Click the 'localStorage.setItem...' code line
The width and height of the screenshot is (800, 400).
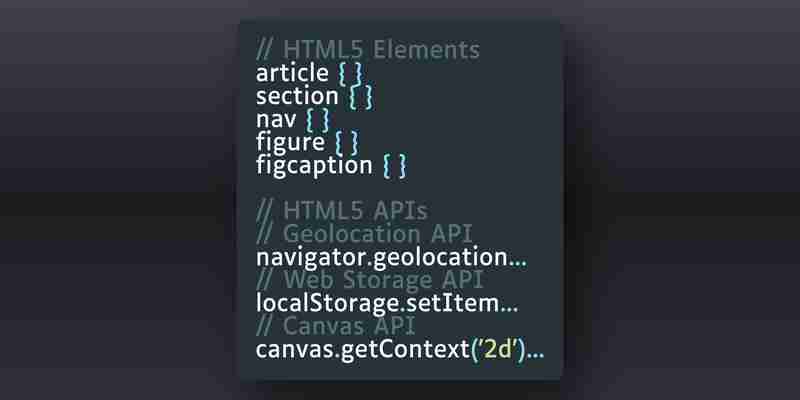pos(387,304)
